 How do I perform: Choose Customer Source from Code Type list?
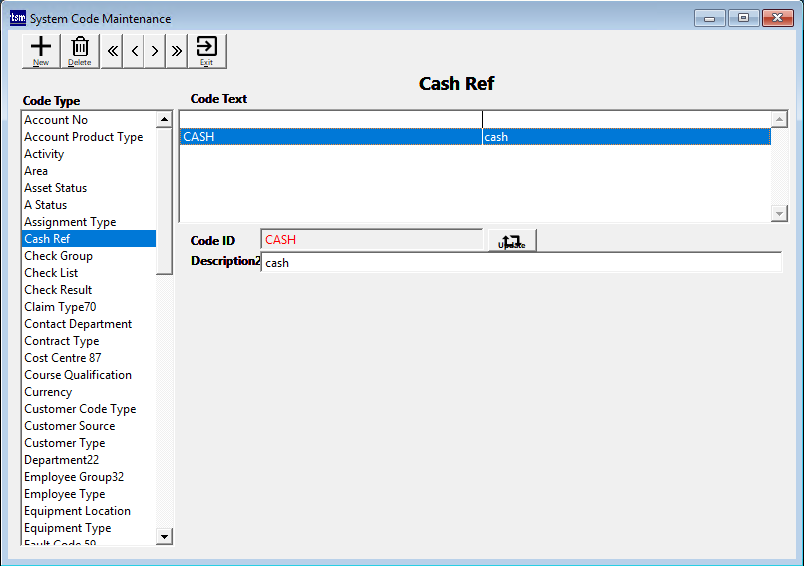click(x=70, y=426)
